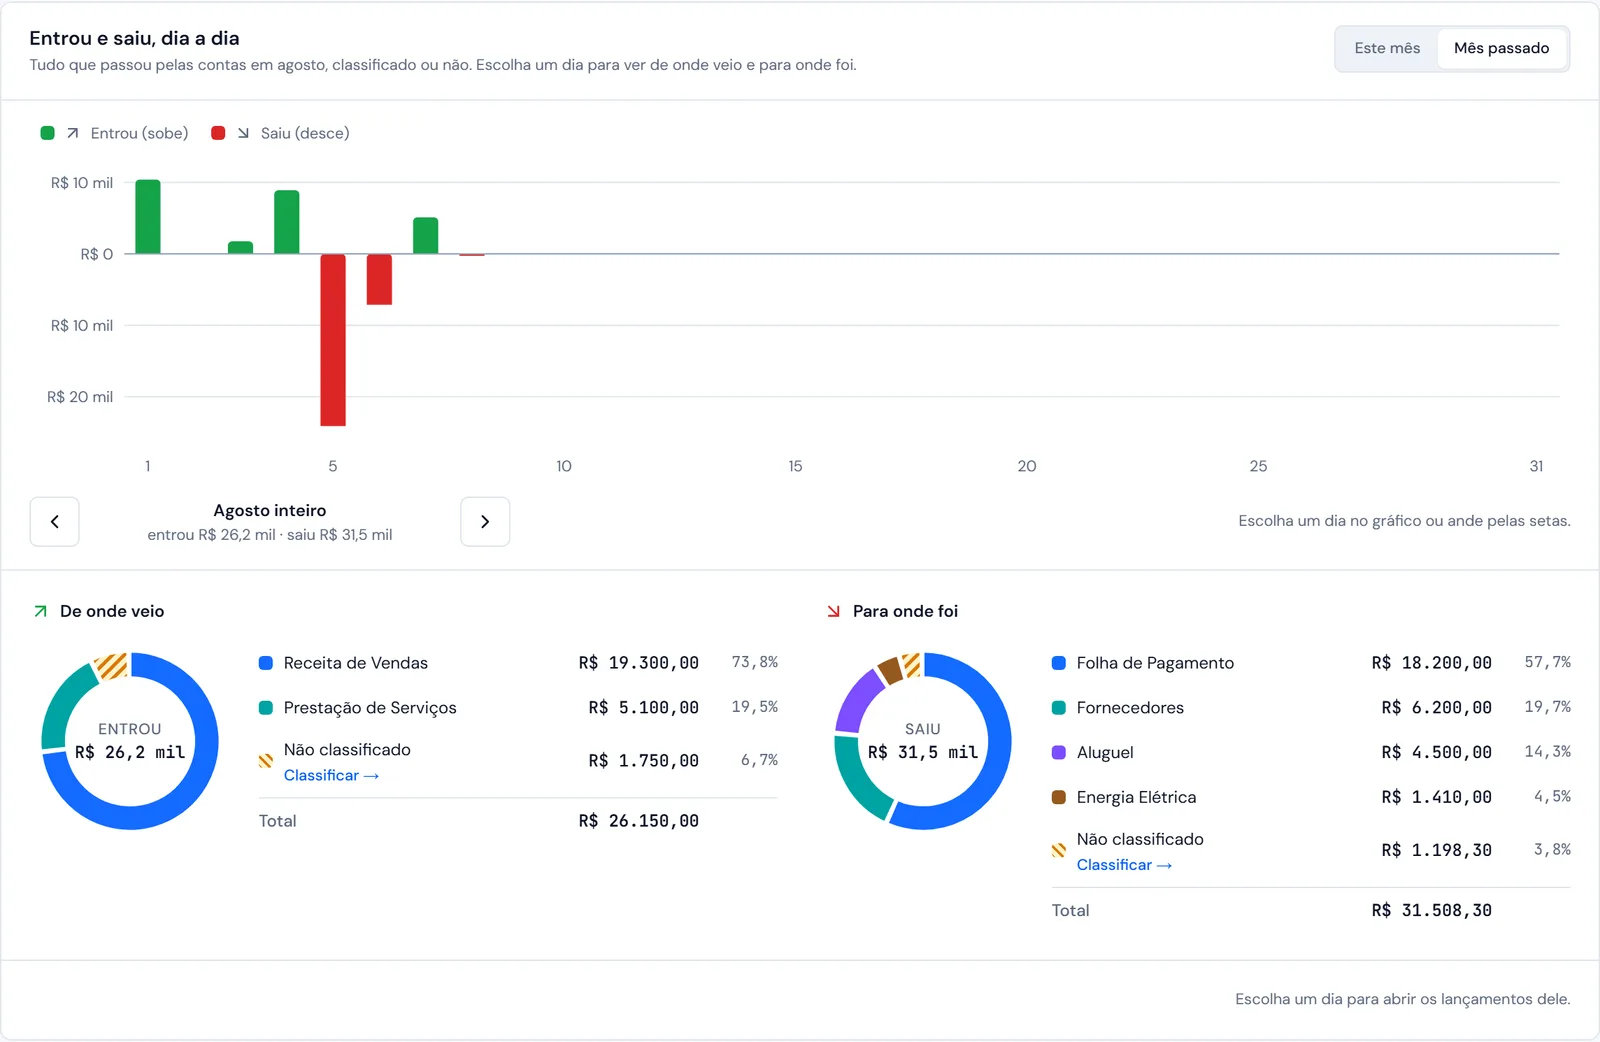Click the Energia Elétrica brown marker

tap(1059, 797)
